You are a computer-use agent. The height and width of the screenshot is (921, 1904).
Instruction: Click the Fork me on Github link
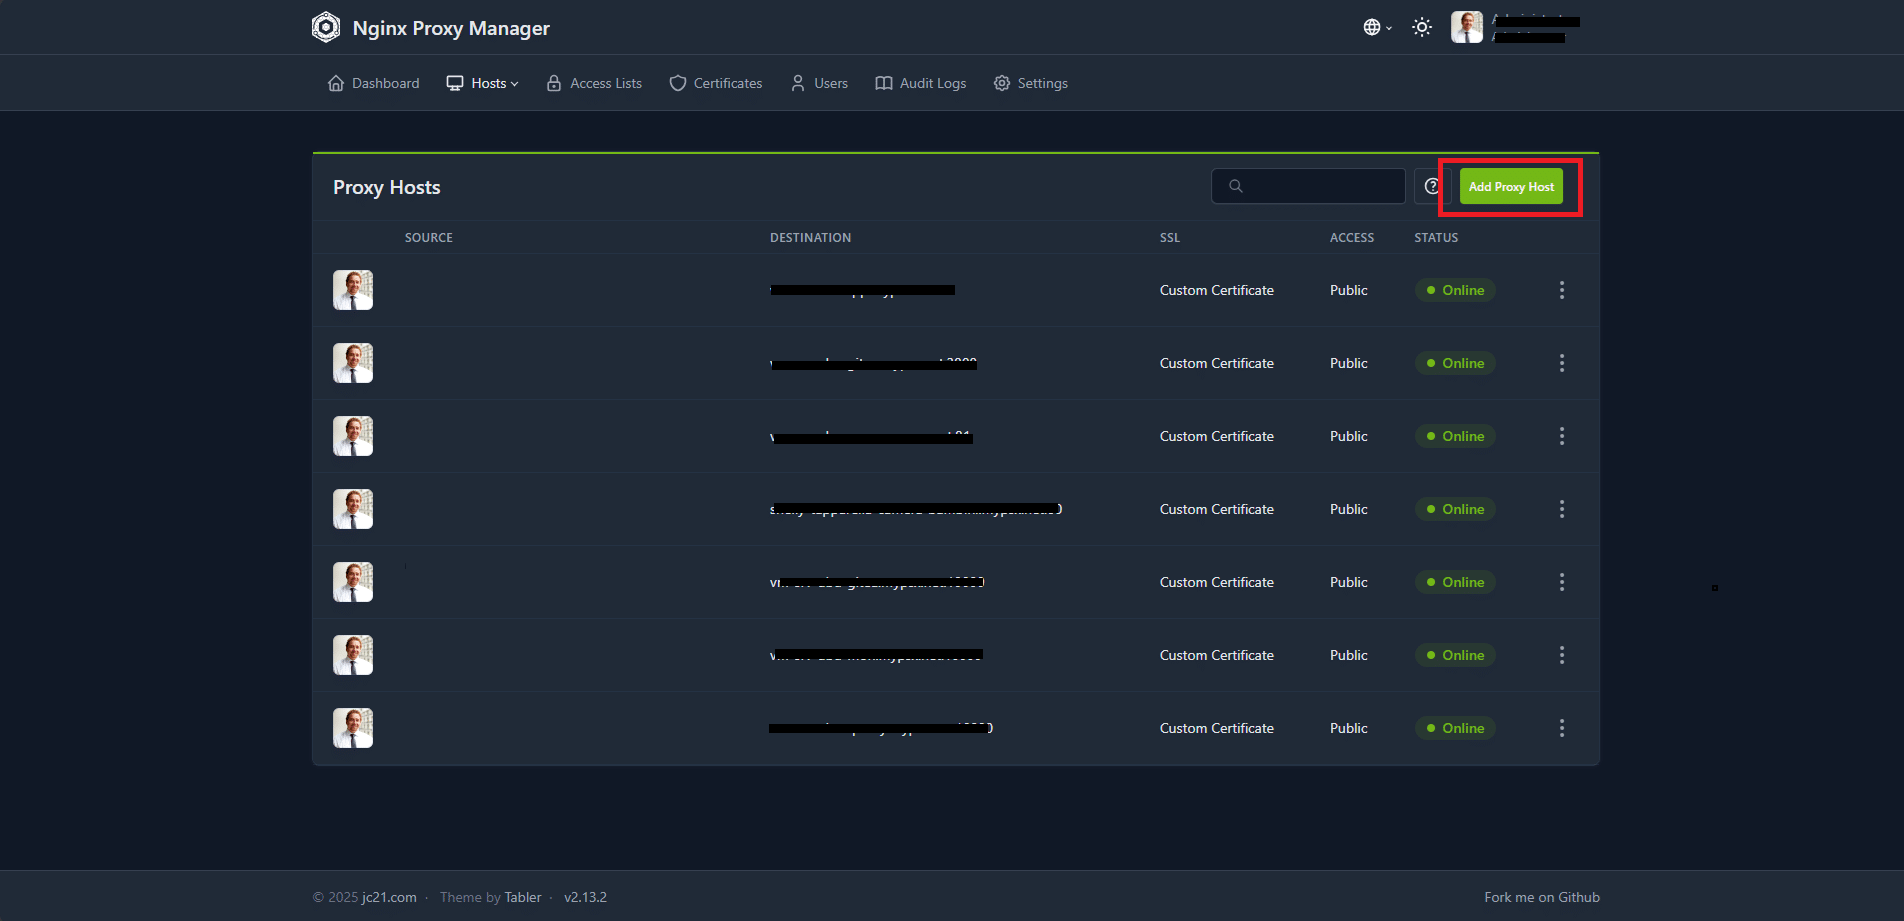coord(1541,897)
